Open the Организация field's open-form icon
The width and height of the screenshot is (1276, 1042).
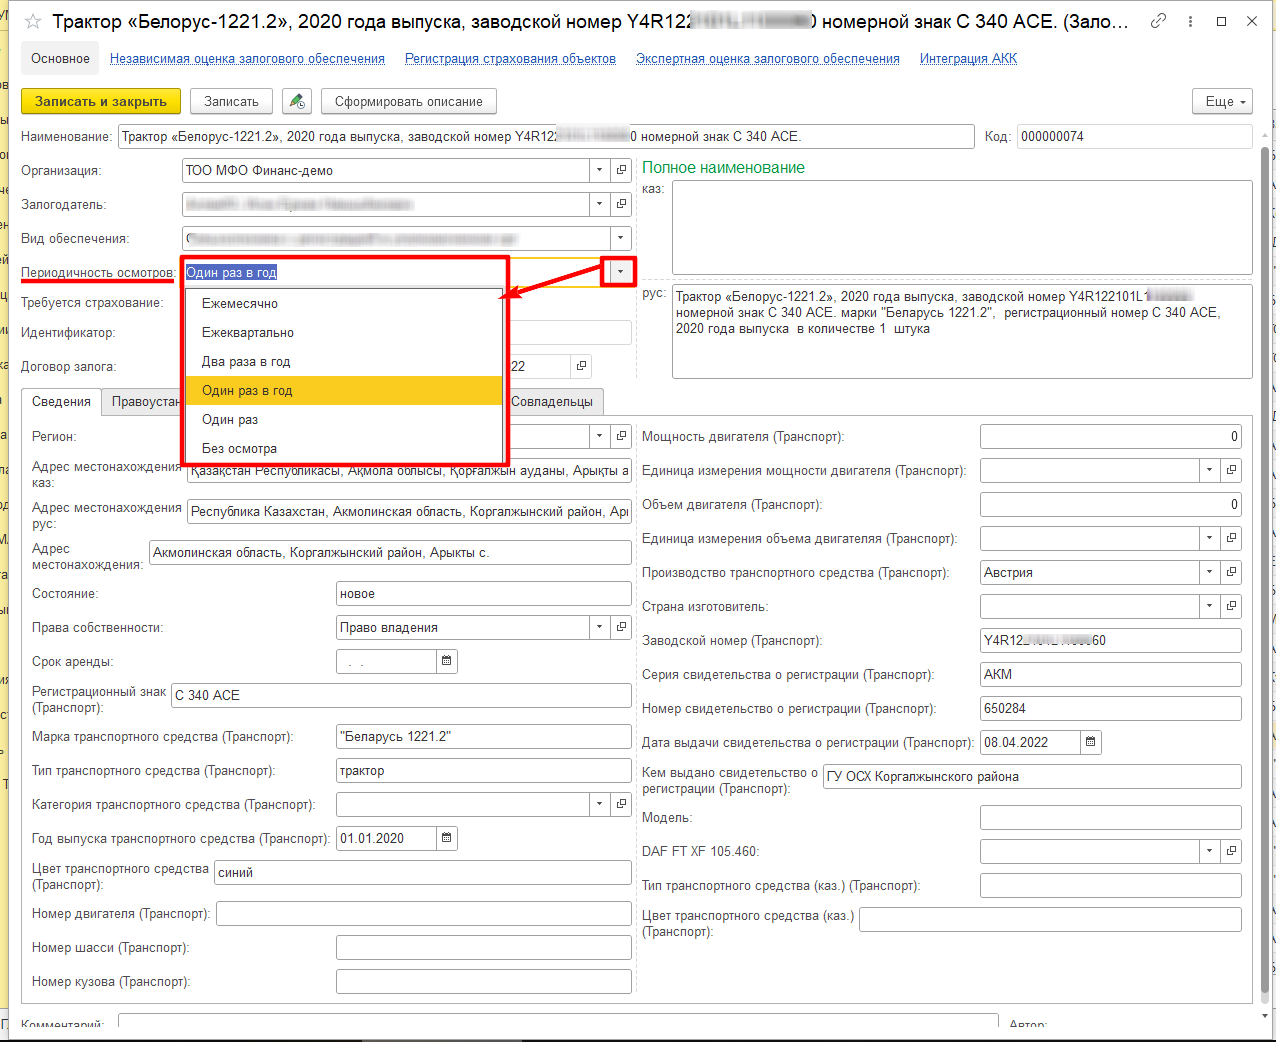(x=621, y=170)
